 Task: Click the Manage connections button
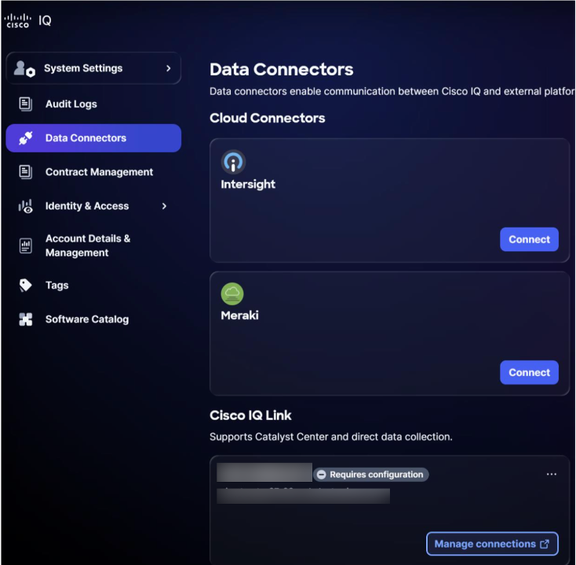[x=492, y=544]
